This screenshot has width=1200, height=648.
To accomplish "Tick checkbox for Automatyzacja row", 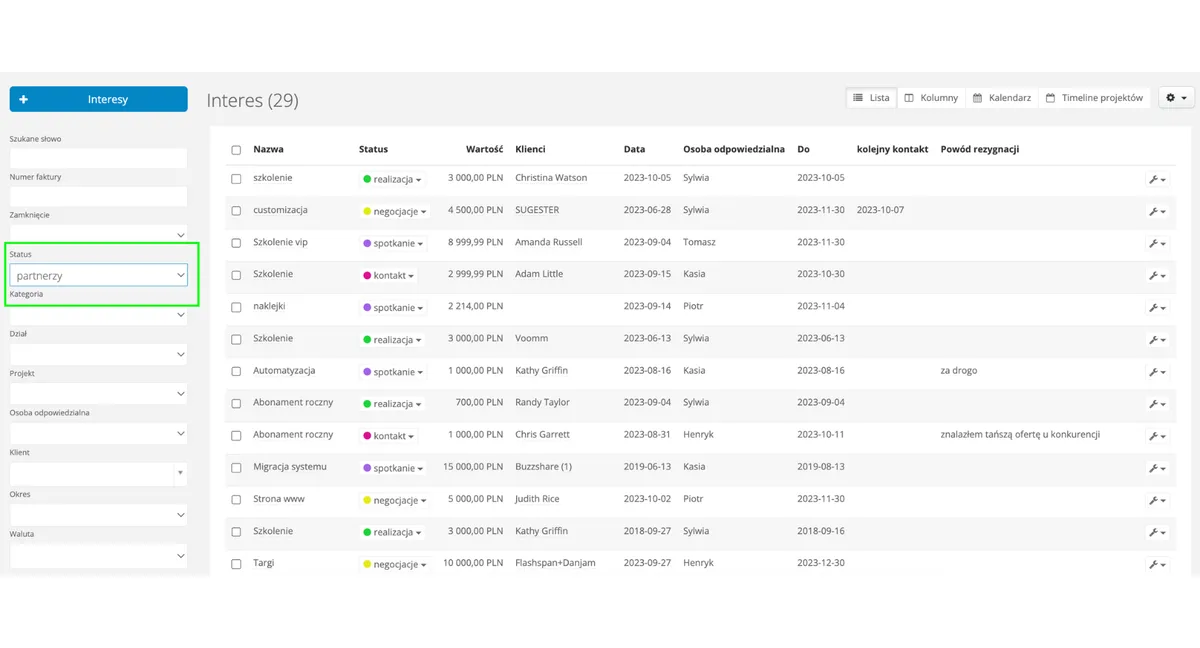I will tap(236, 371).
